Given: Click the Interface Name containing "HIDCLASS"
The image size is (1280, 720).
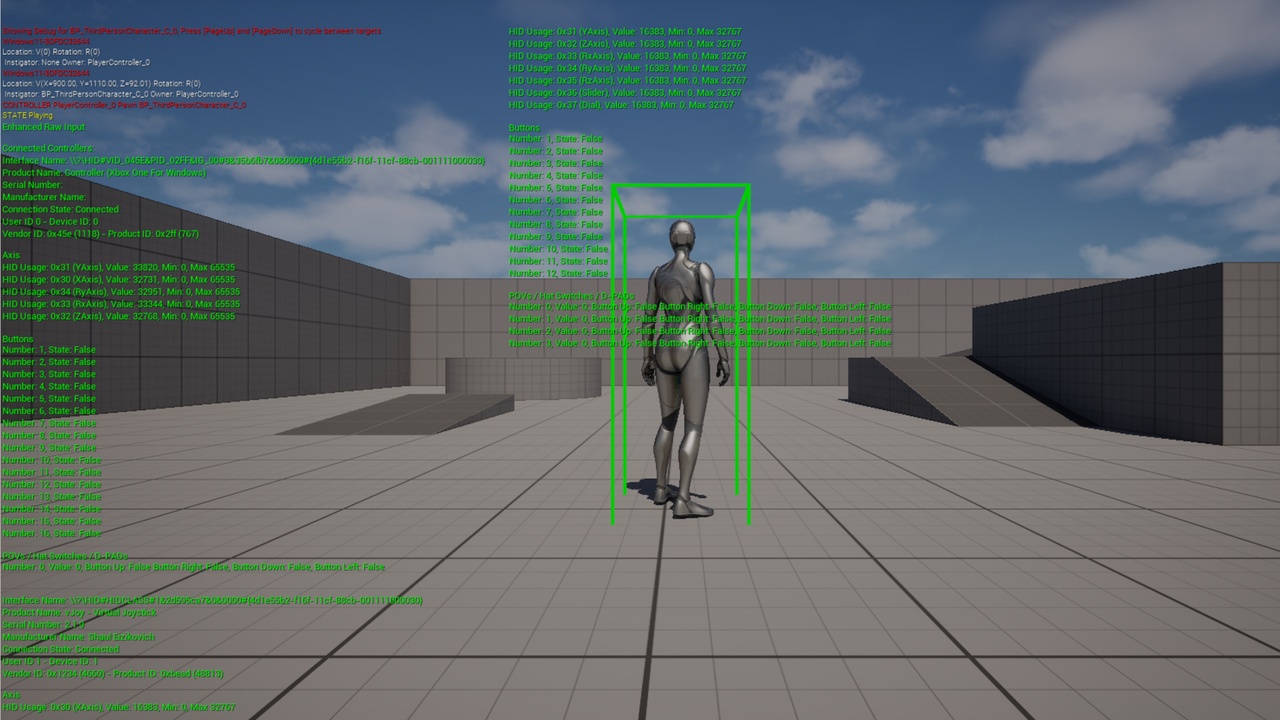Looking at the screenshot, I should (x=213, y=600).
